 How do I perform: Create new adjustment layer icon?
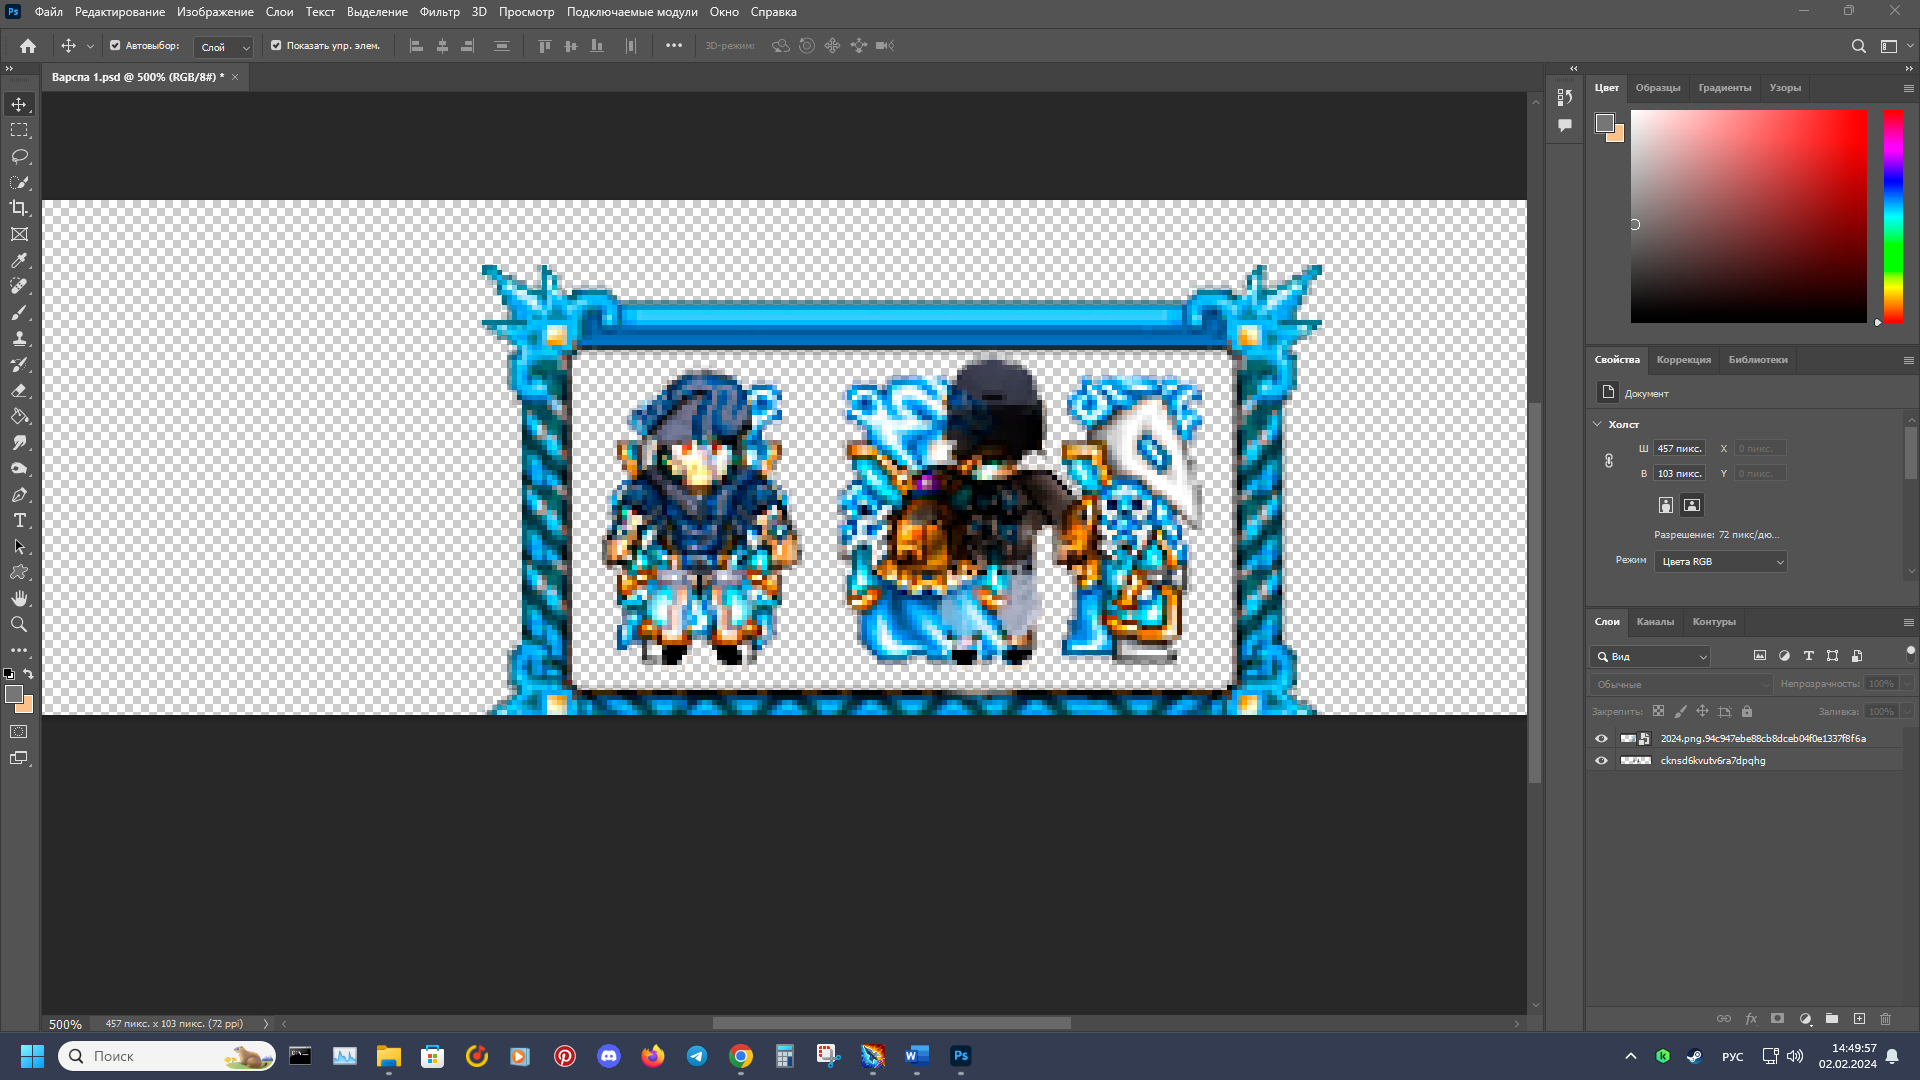pyautogui.click(x=1805, y=1019)
